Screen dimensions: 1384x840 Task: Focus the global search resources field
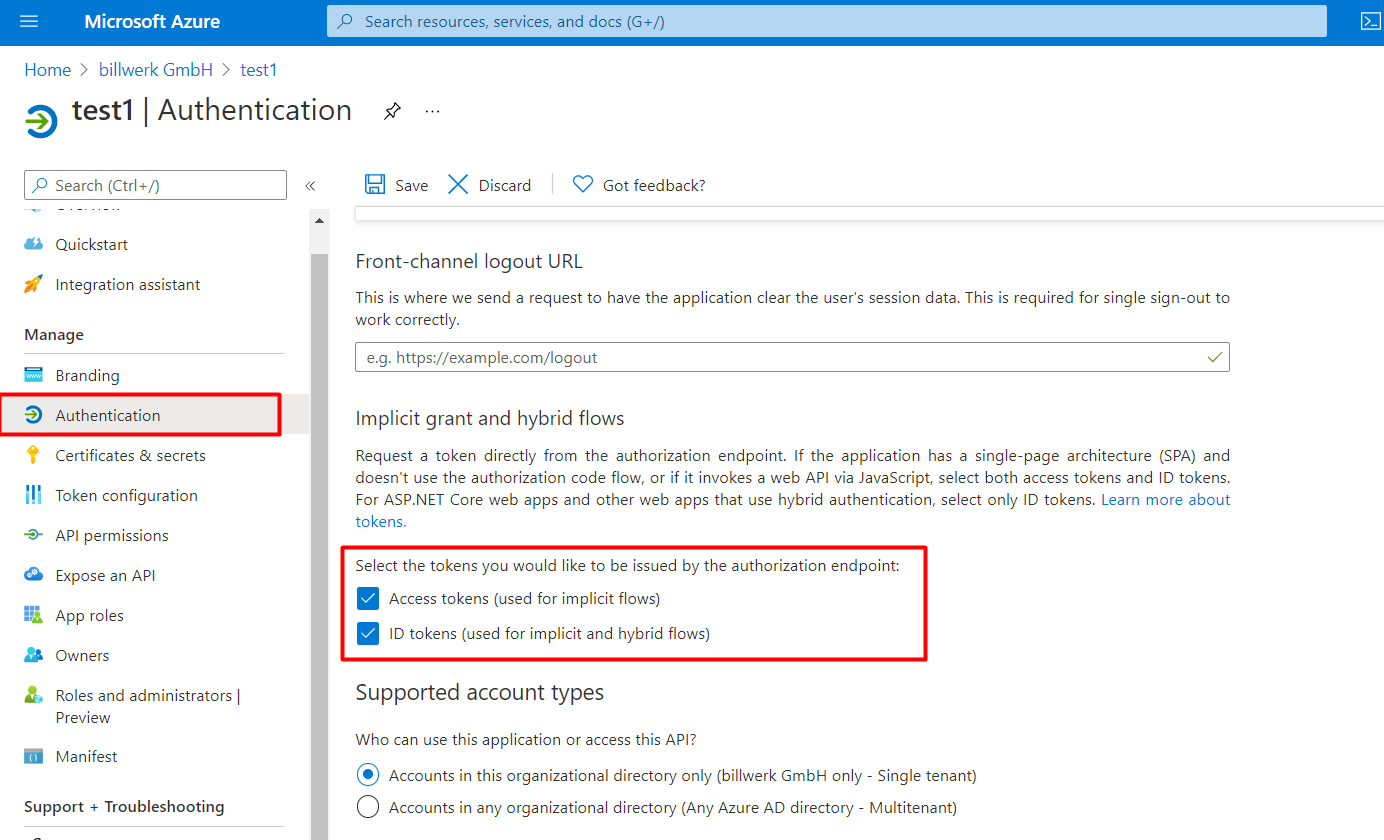tap(826, 21)
